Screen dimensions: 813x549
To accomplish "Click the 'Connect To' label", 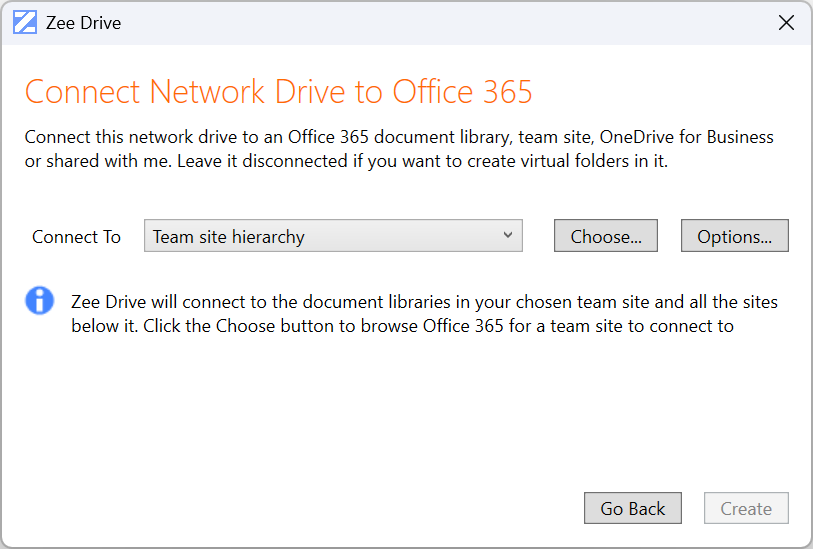I will coord(76,237).
